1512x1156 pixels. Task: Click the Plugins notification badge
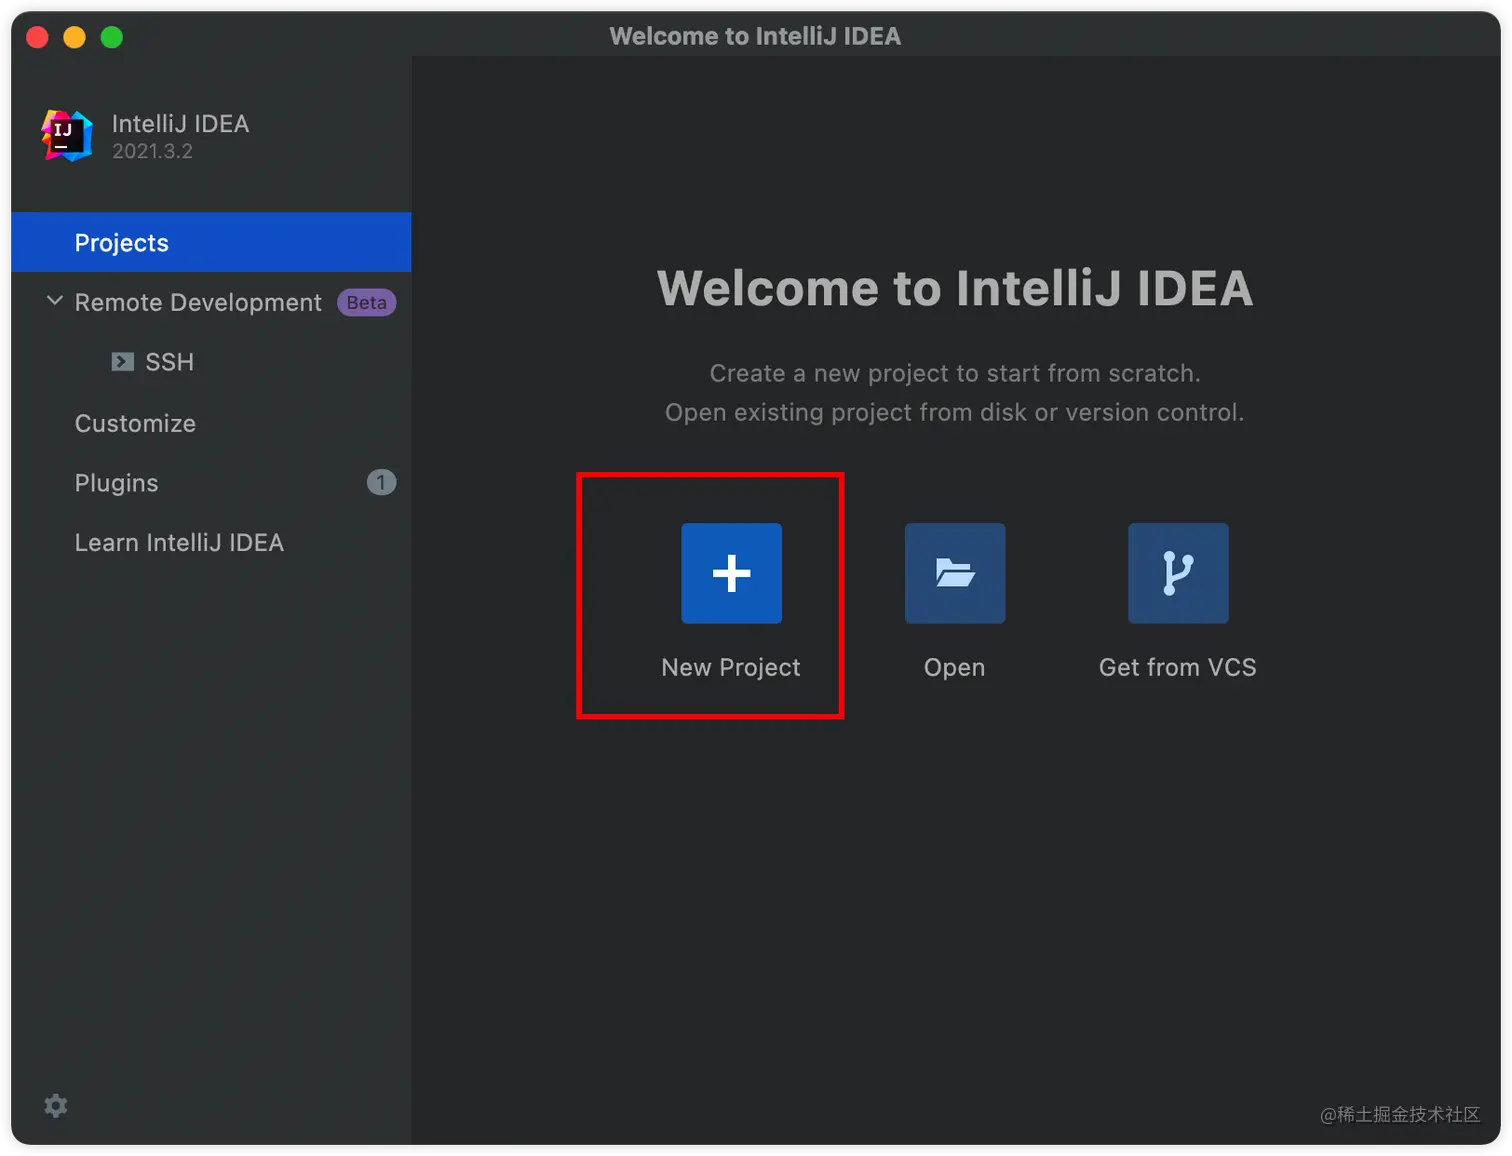(381, 483)
